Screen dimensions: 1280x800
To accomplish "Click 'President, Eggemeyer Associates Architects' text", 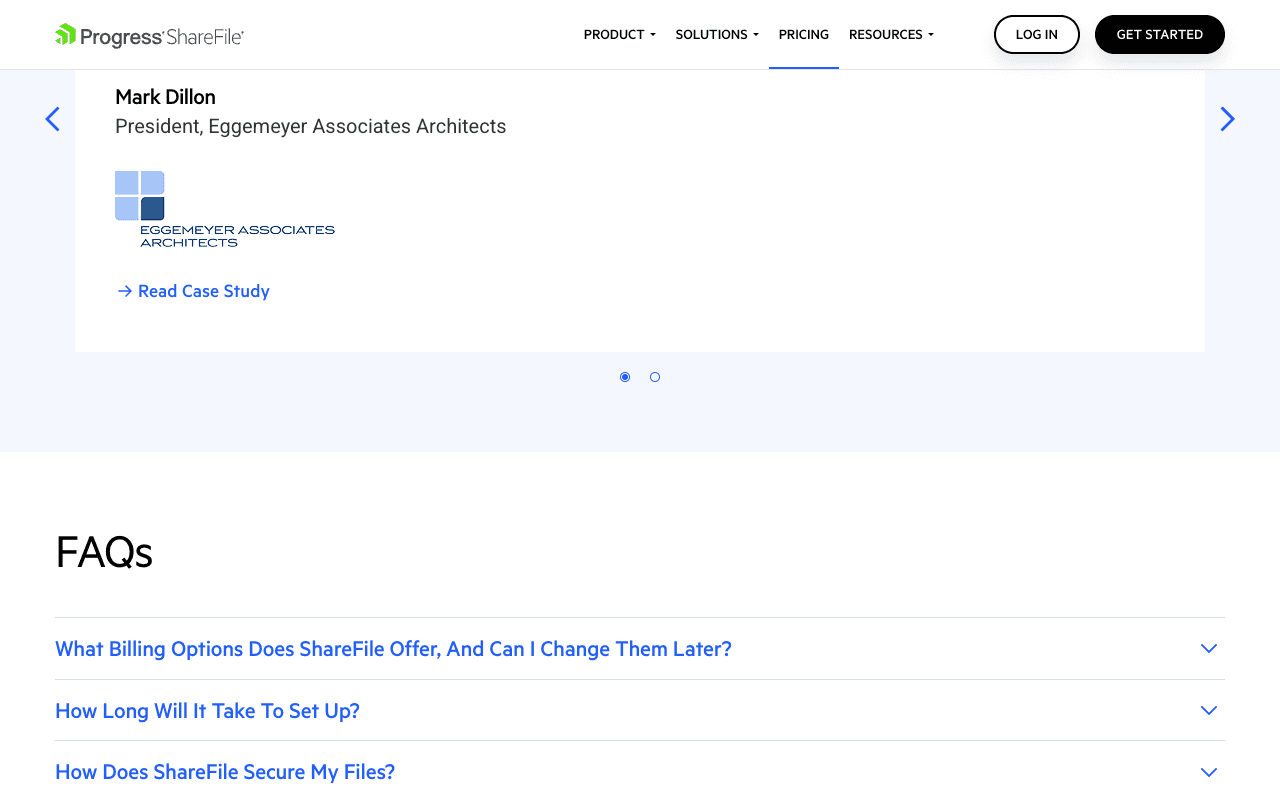I will (311, 127).
